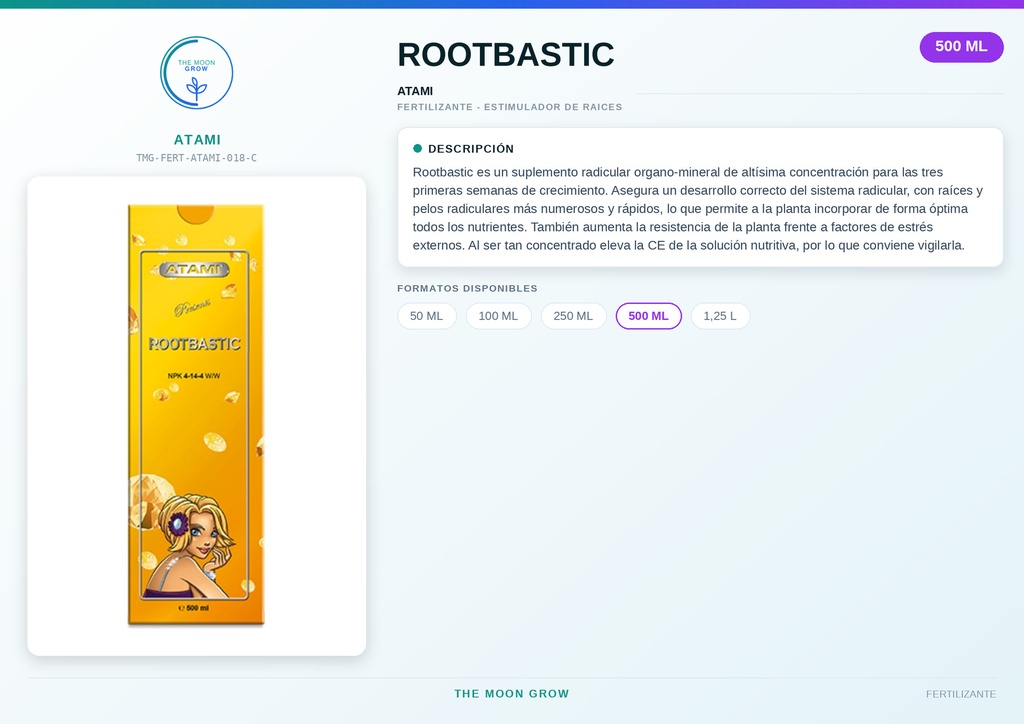Image resolution: width=1024 pixels, height=724 pixels.
Task: Select the 250 ML format pill
Action: point(573,316)
